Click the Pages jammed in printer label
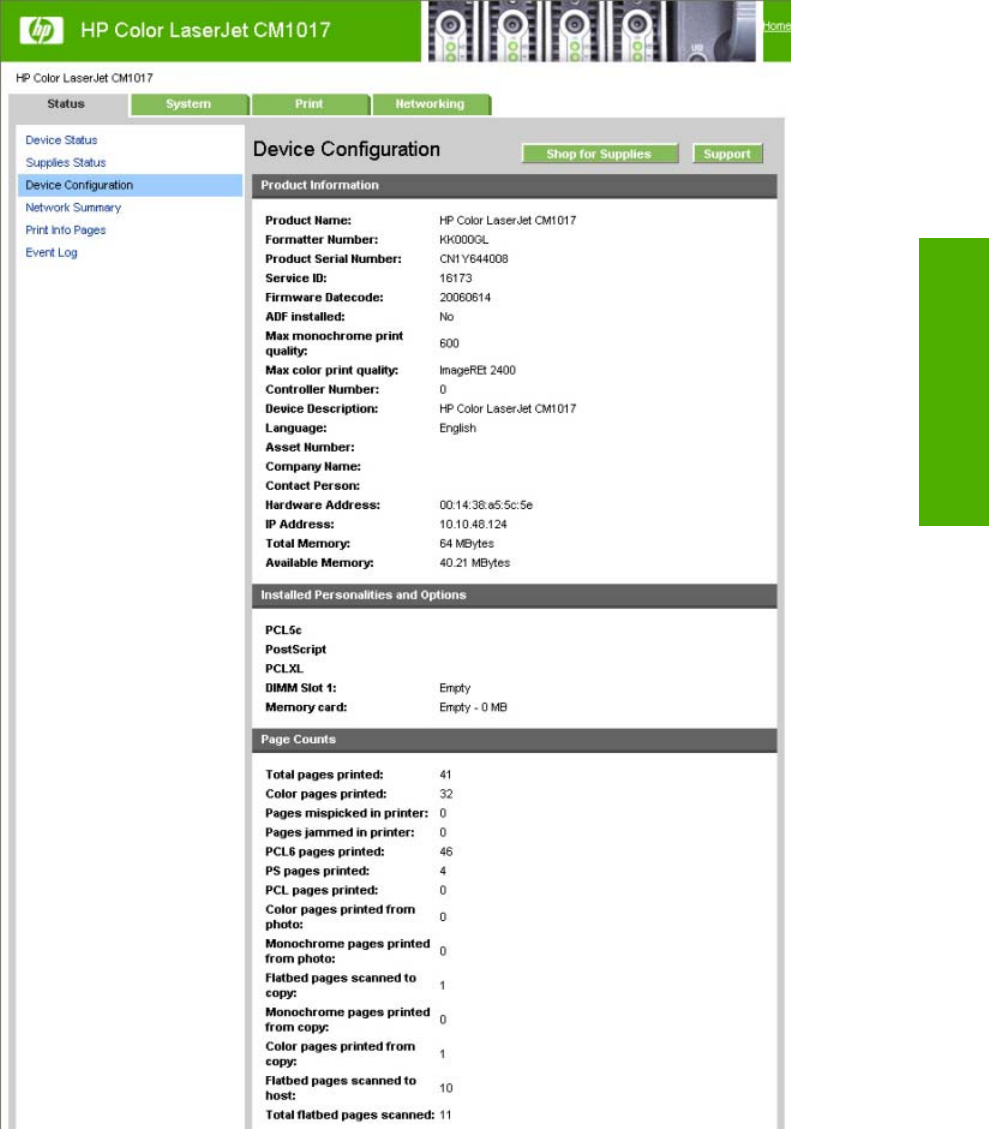Viewport: 989px width, 1129px height. [340, 832]
